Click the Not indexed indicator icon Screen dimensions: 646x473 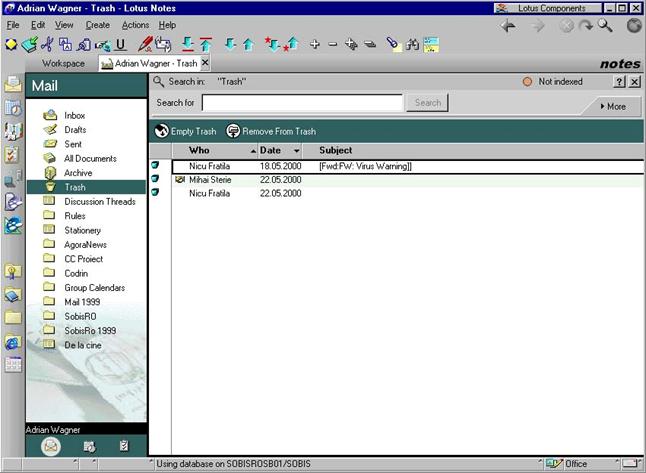[528, 82]
